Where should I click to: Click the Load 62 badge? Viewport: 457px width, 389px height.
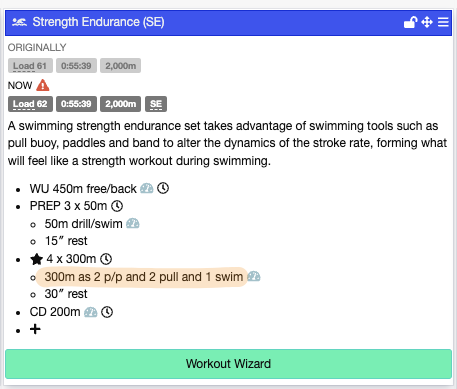[30, 104]
